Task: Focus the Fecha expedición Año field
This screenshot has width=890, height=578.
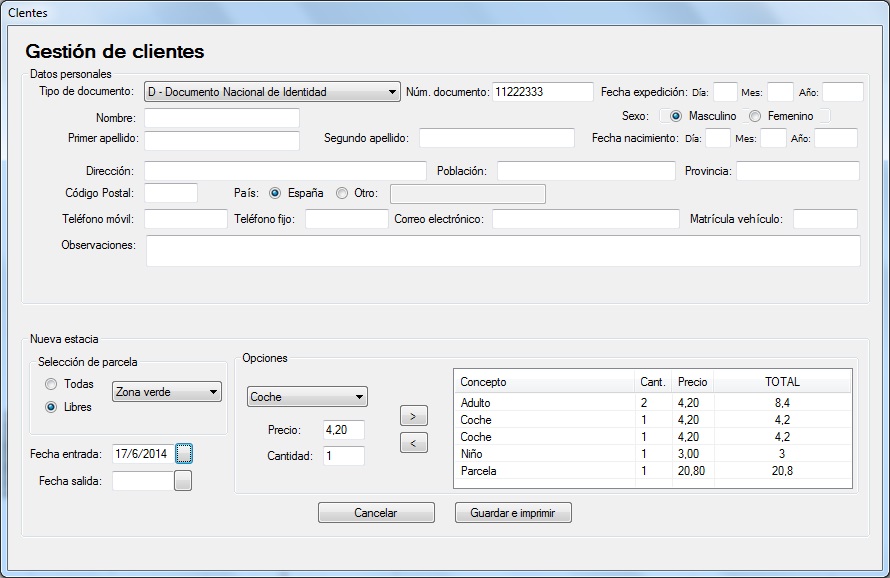Action: 843,92
